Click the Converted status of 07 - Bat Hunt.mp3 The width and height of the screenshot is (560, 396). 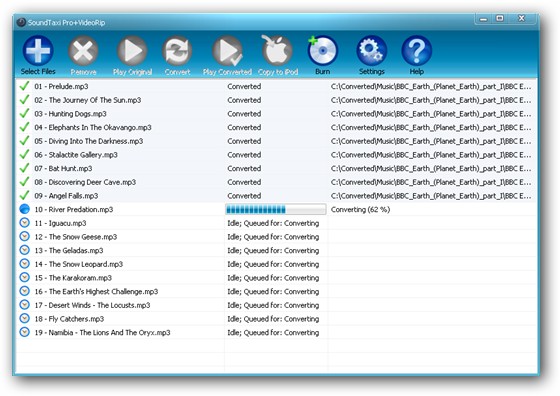point(244,168)
